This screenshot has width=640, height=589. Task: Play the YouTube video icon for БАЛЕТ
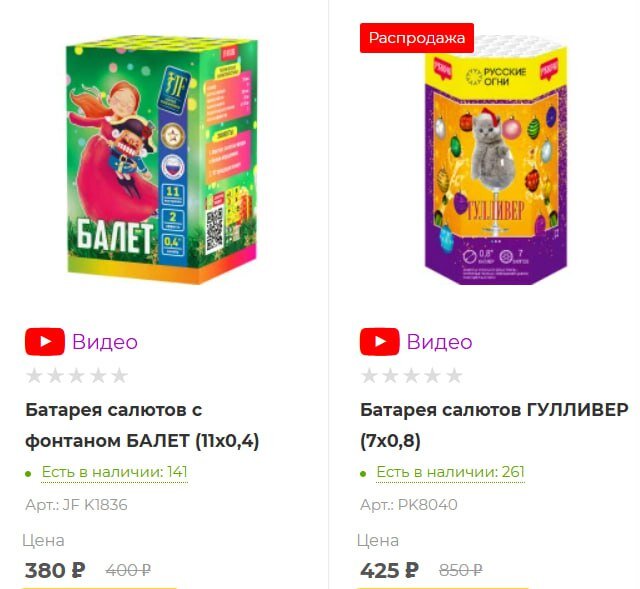click(45, 342)
